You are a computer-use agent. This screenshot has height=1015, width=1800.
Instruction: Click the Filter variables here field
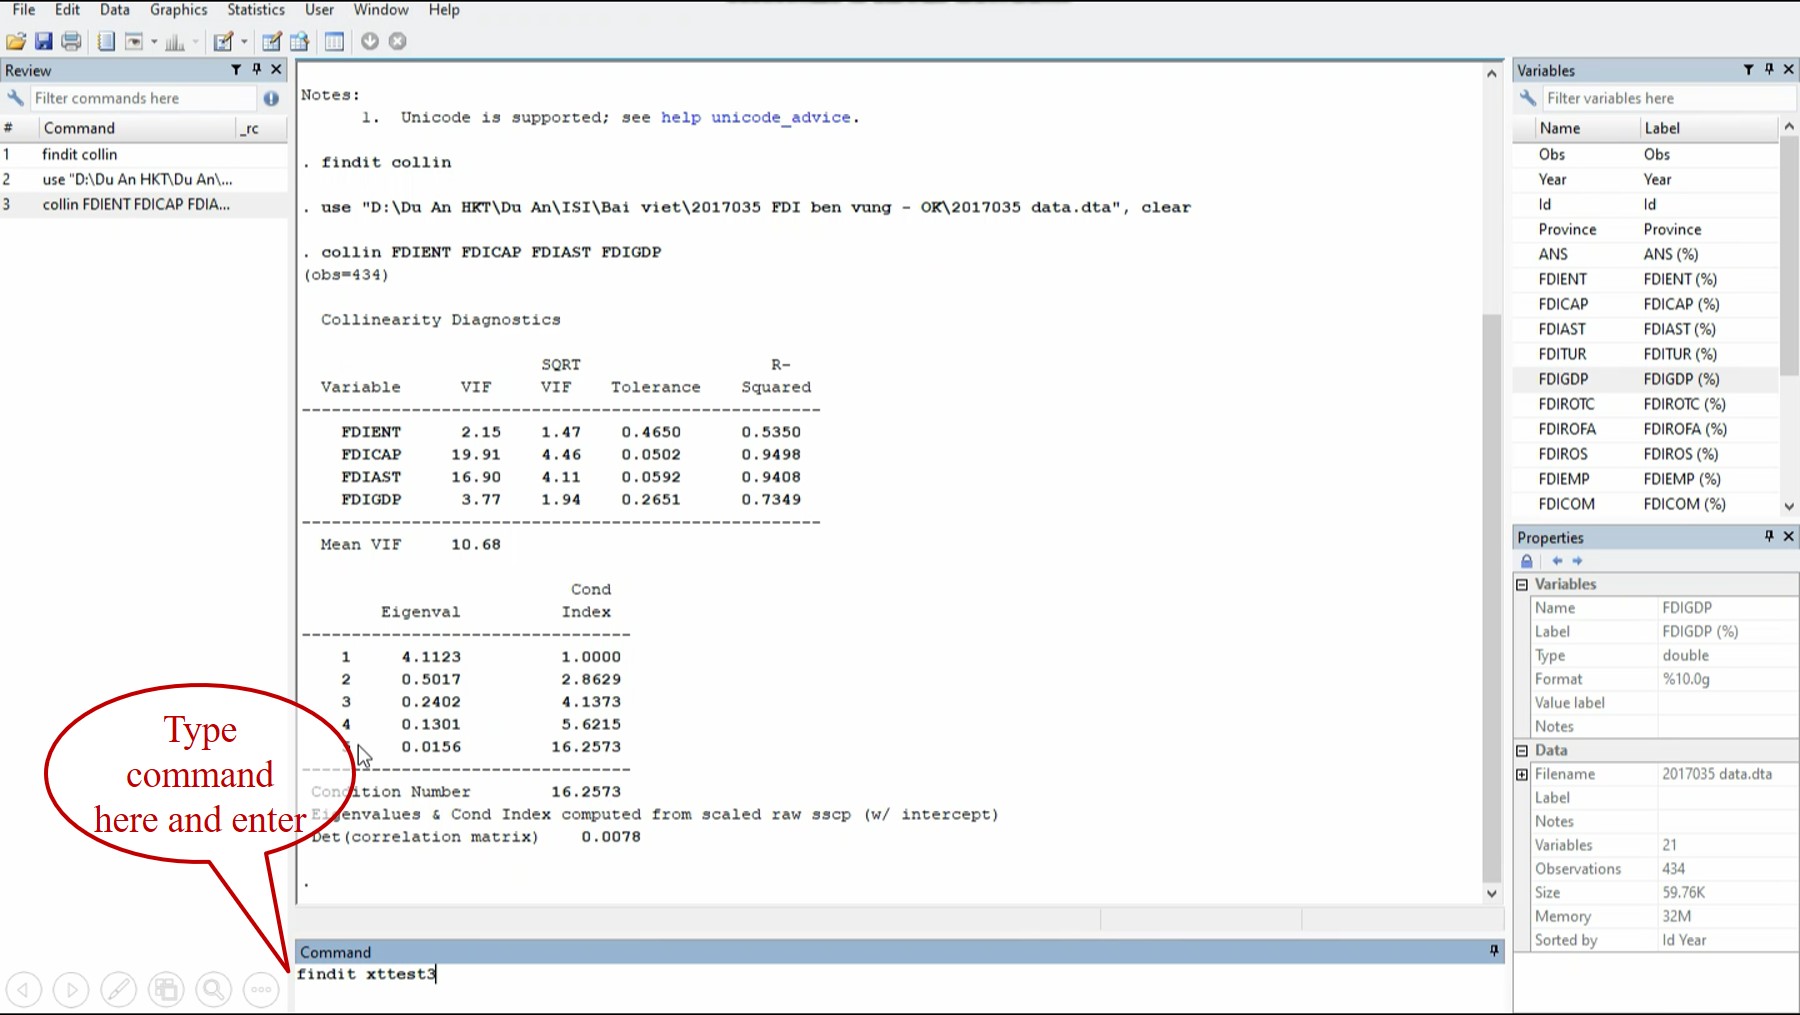[x=1668, y=98]
